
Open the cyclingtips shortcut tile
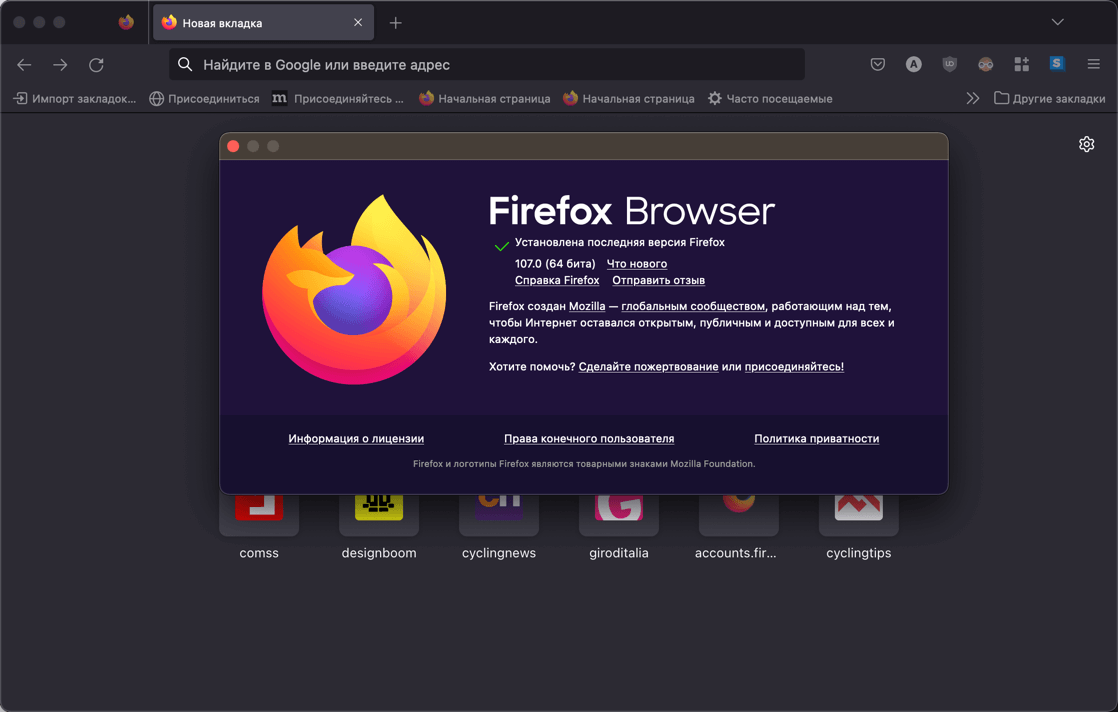click(x=858, y=527)
